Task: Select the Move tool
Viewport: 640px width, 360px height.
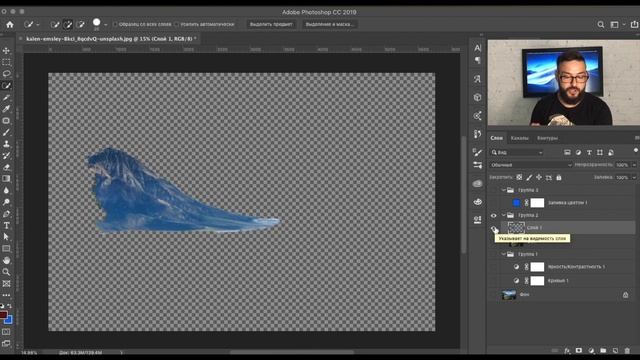Action: point(6,51)
